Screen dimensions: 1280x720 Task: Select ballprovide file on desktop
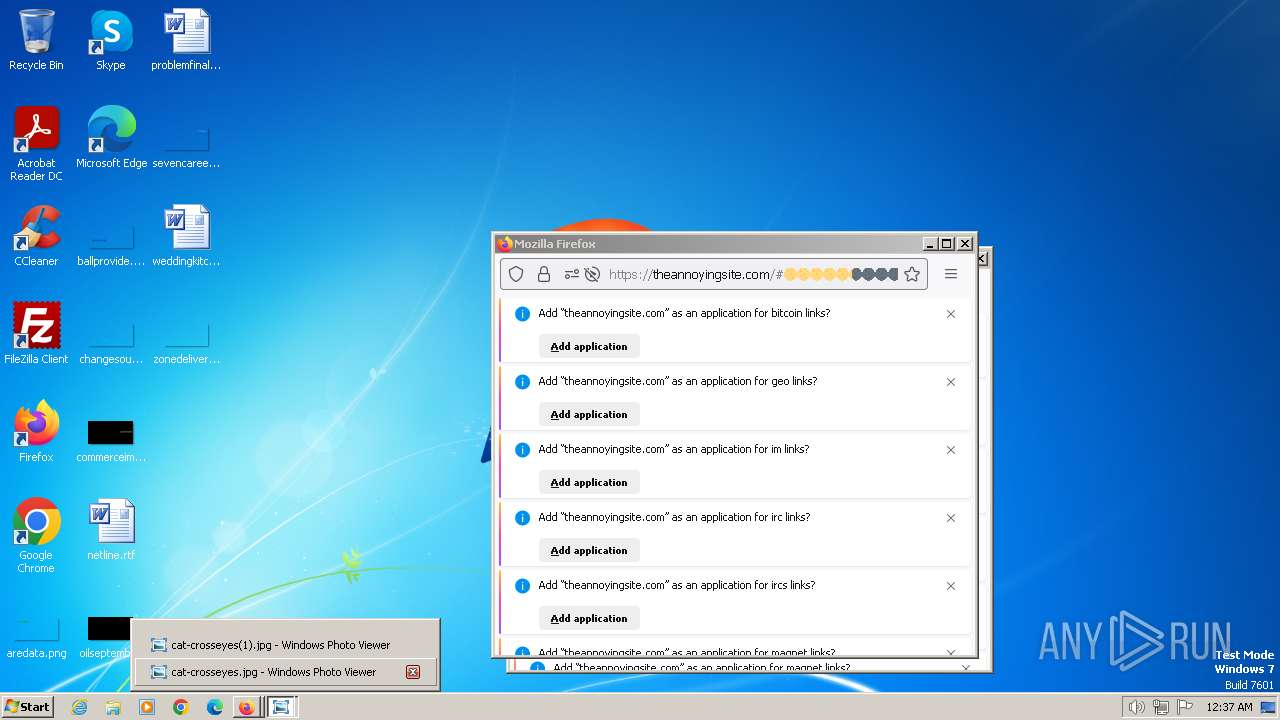(111, 244)
